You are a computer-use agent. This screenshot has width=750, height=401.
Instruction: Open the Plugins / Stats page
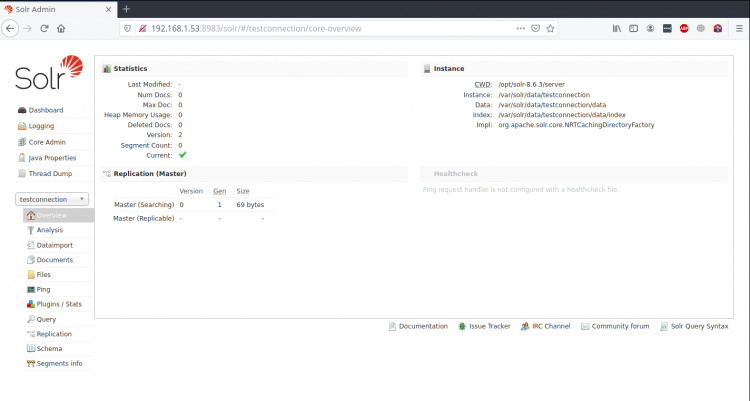[58, 304]
